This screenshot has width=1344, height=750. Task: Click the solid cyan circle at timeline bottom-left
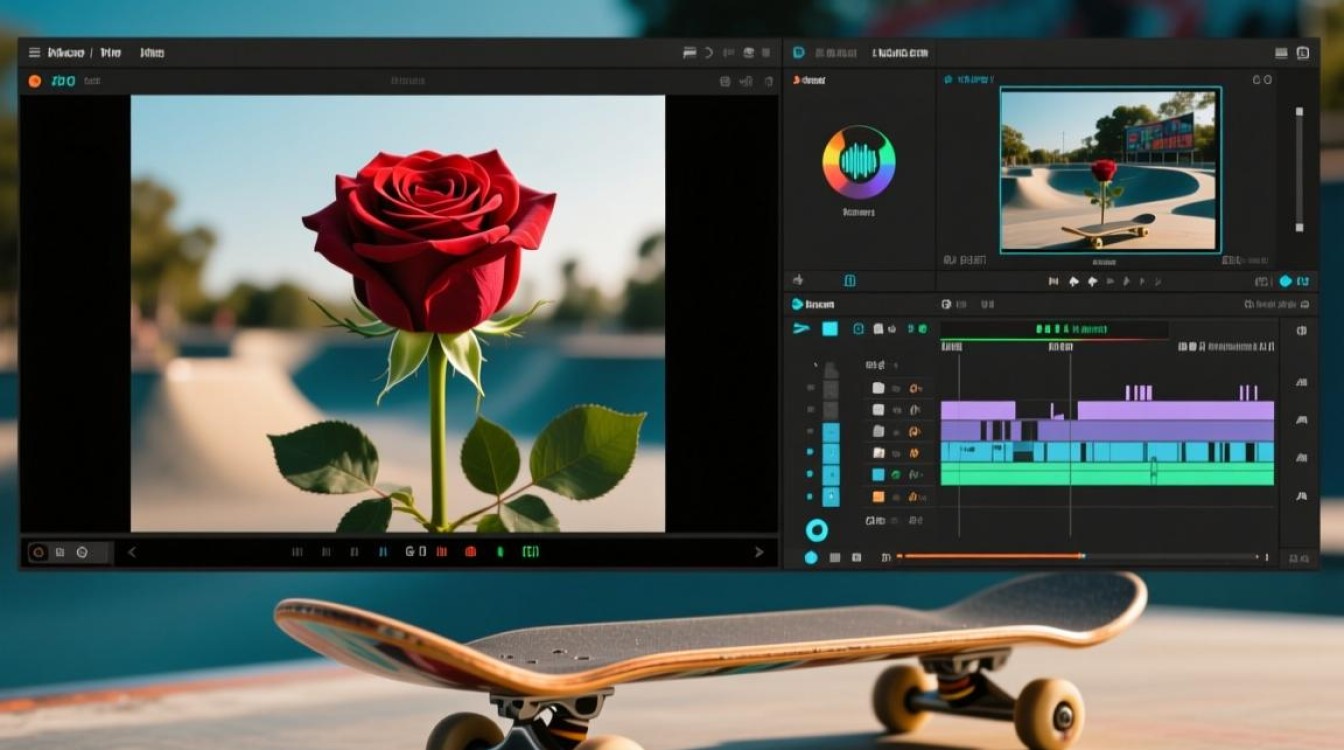point(811,557)
